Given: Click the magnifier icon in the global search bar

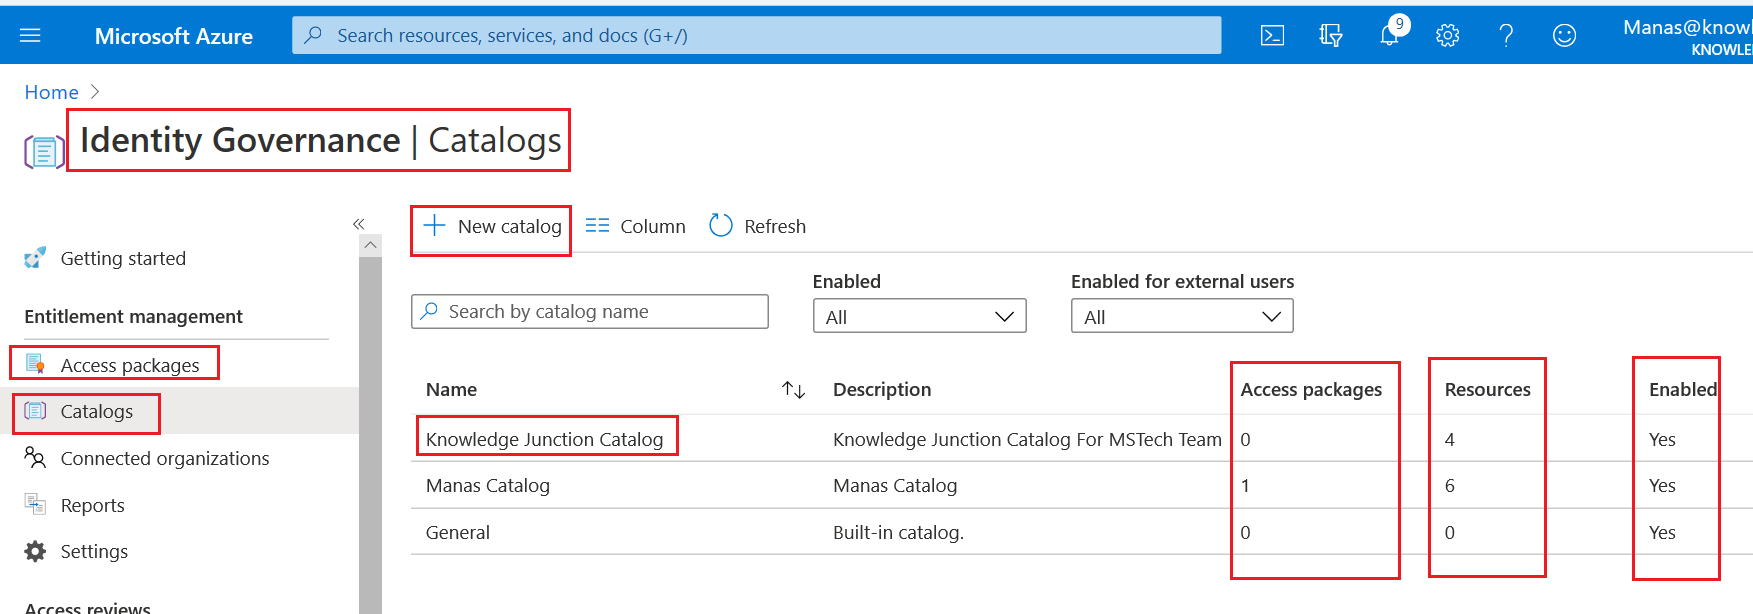Looking at the screenshot, I should pyautogui.click(x=313, y=35).
